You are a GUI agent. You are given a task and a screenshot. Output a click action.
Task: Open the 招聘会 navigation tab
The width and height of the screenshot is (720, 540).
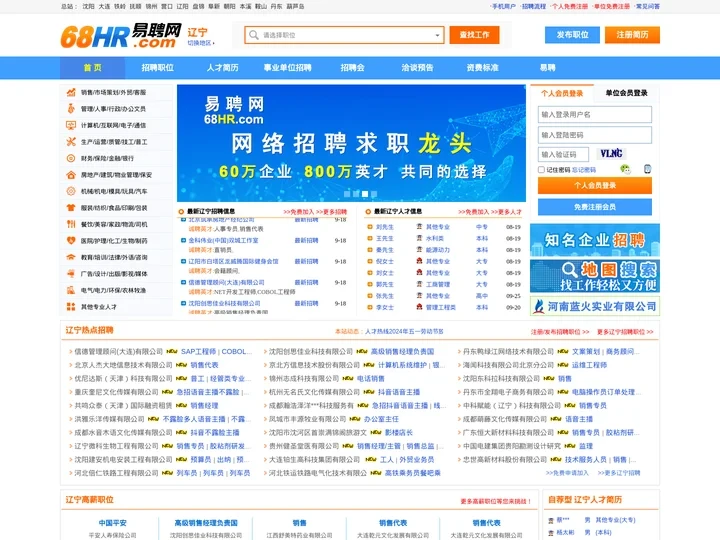[353, 68]
